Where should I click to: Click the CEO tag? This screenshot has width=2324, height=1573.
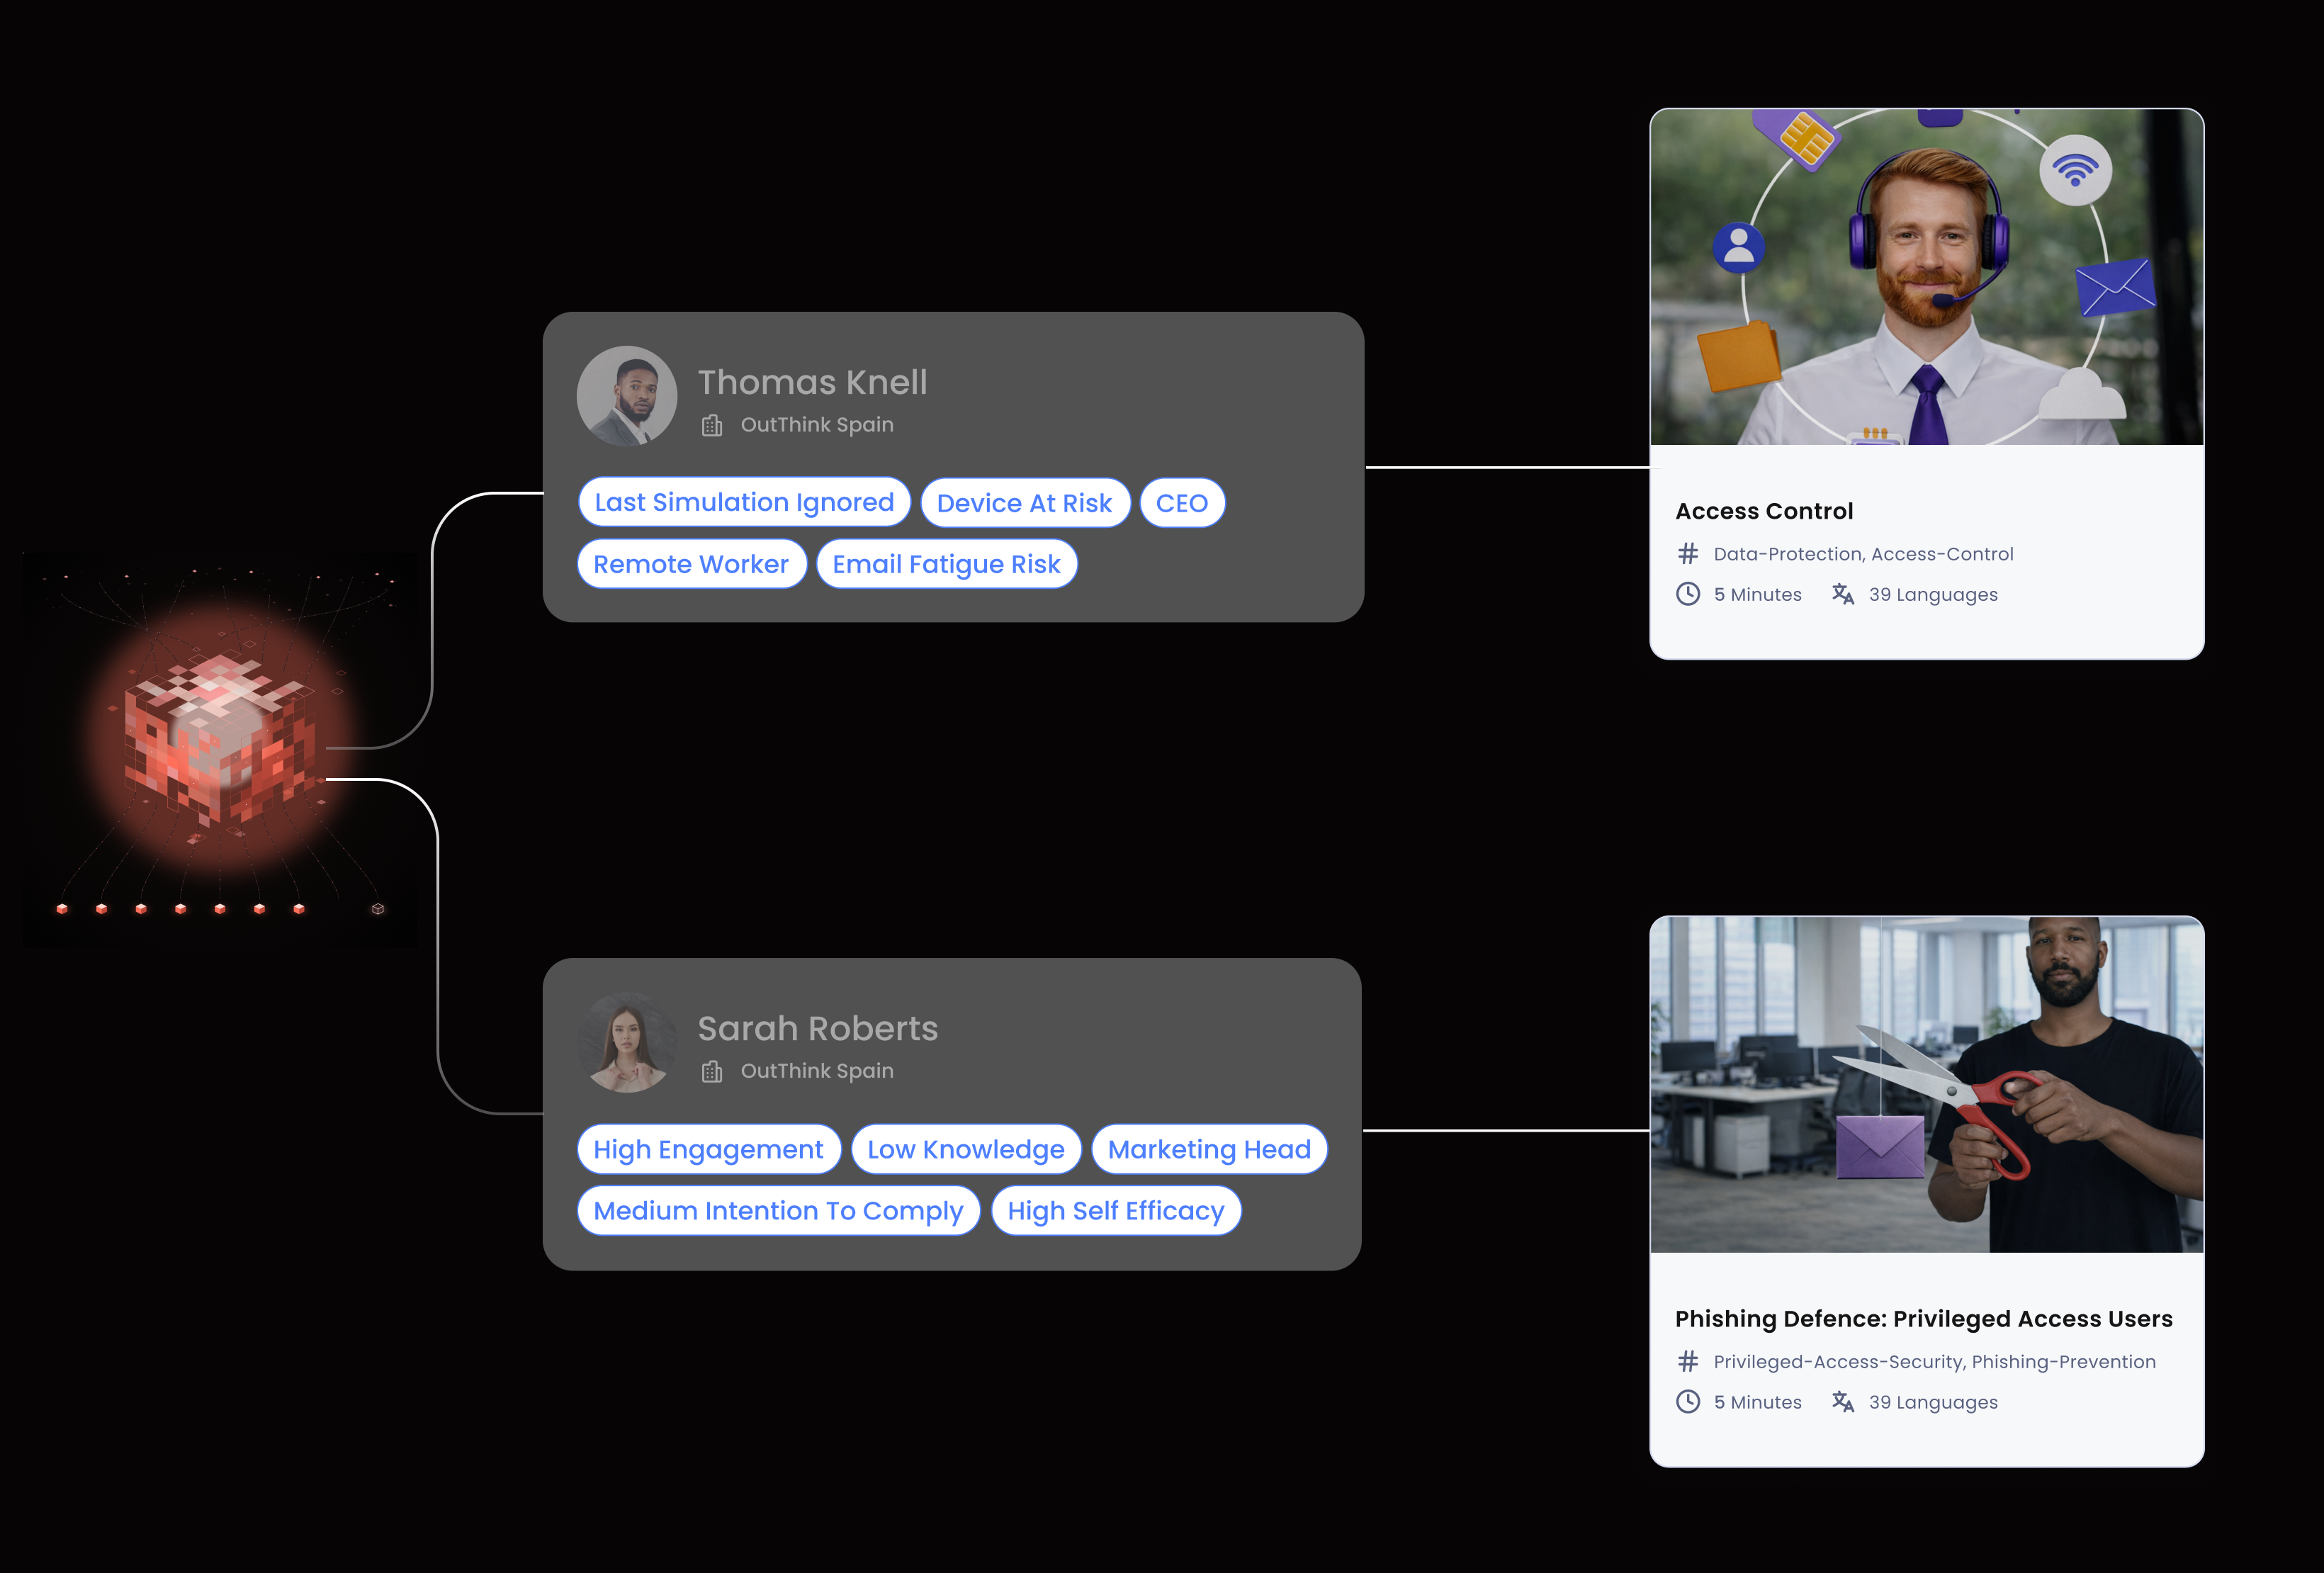tap(1182, 503)
